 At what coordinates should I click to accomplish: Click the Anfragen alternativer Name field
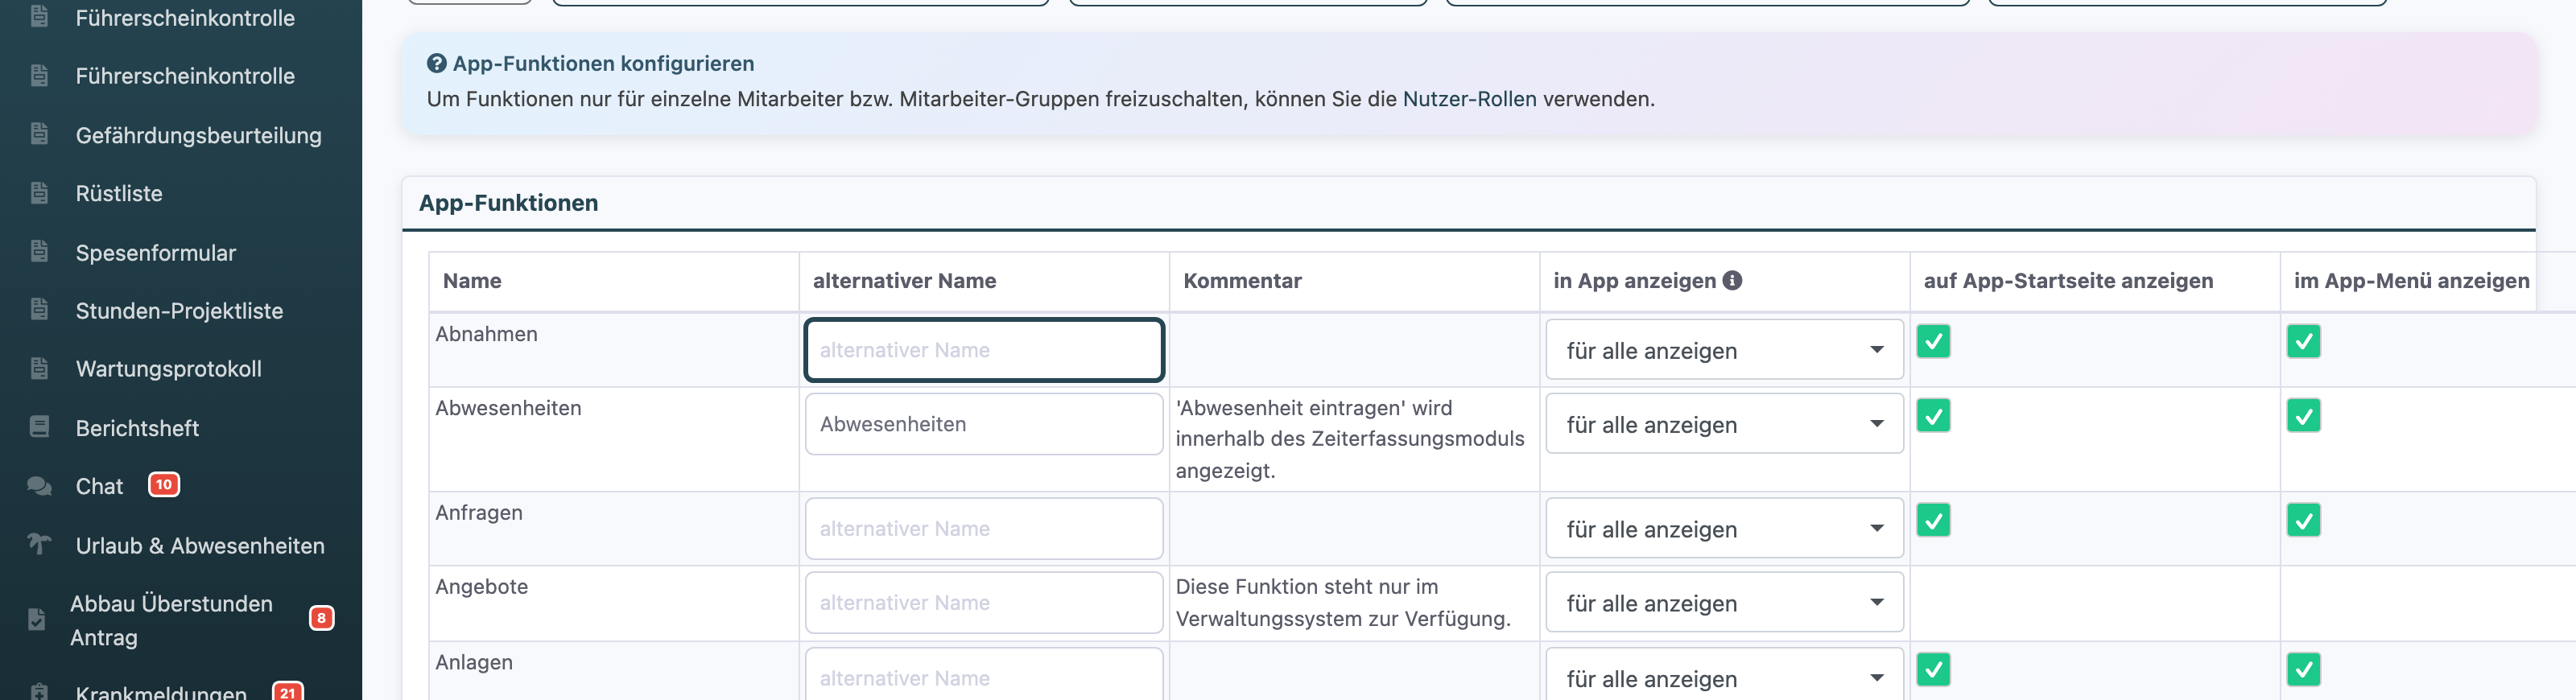(x=984, y=528)
